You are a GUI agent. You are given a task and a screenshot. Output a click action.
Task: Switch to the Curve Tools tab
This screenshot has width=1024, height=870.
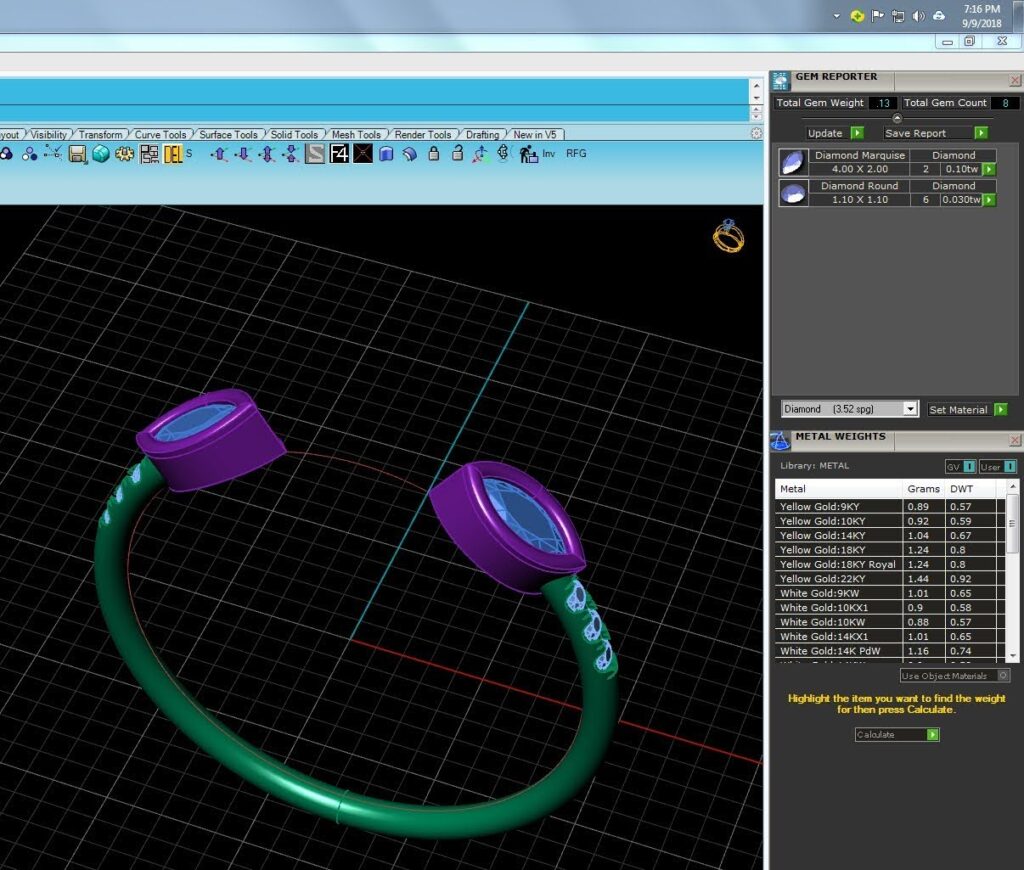click(x=161, y=135)
